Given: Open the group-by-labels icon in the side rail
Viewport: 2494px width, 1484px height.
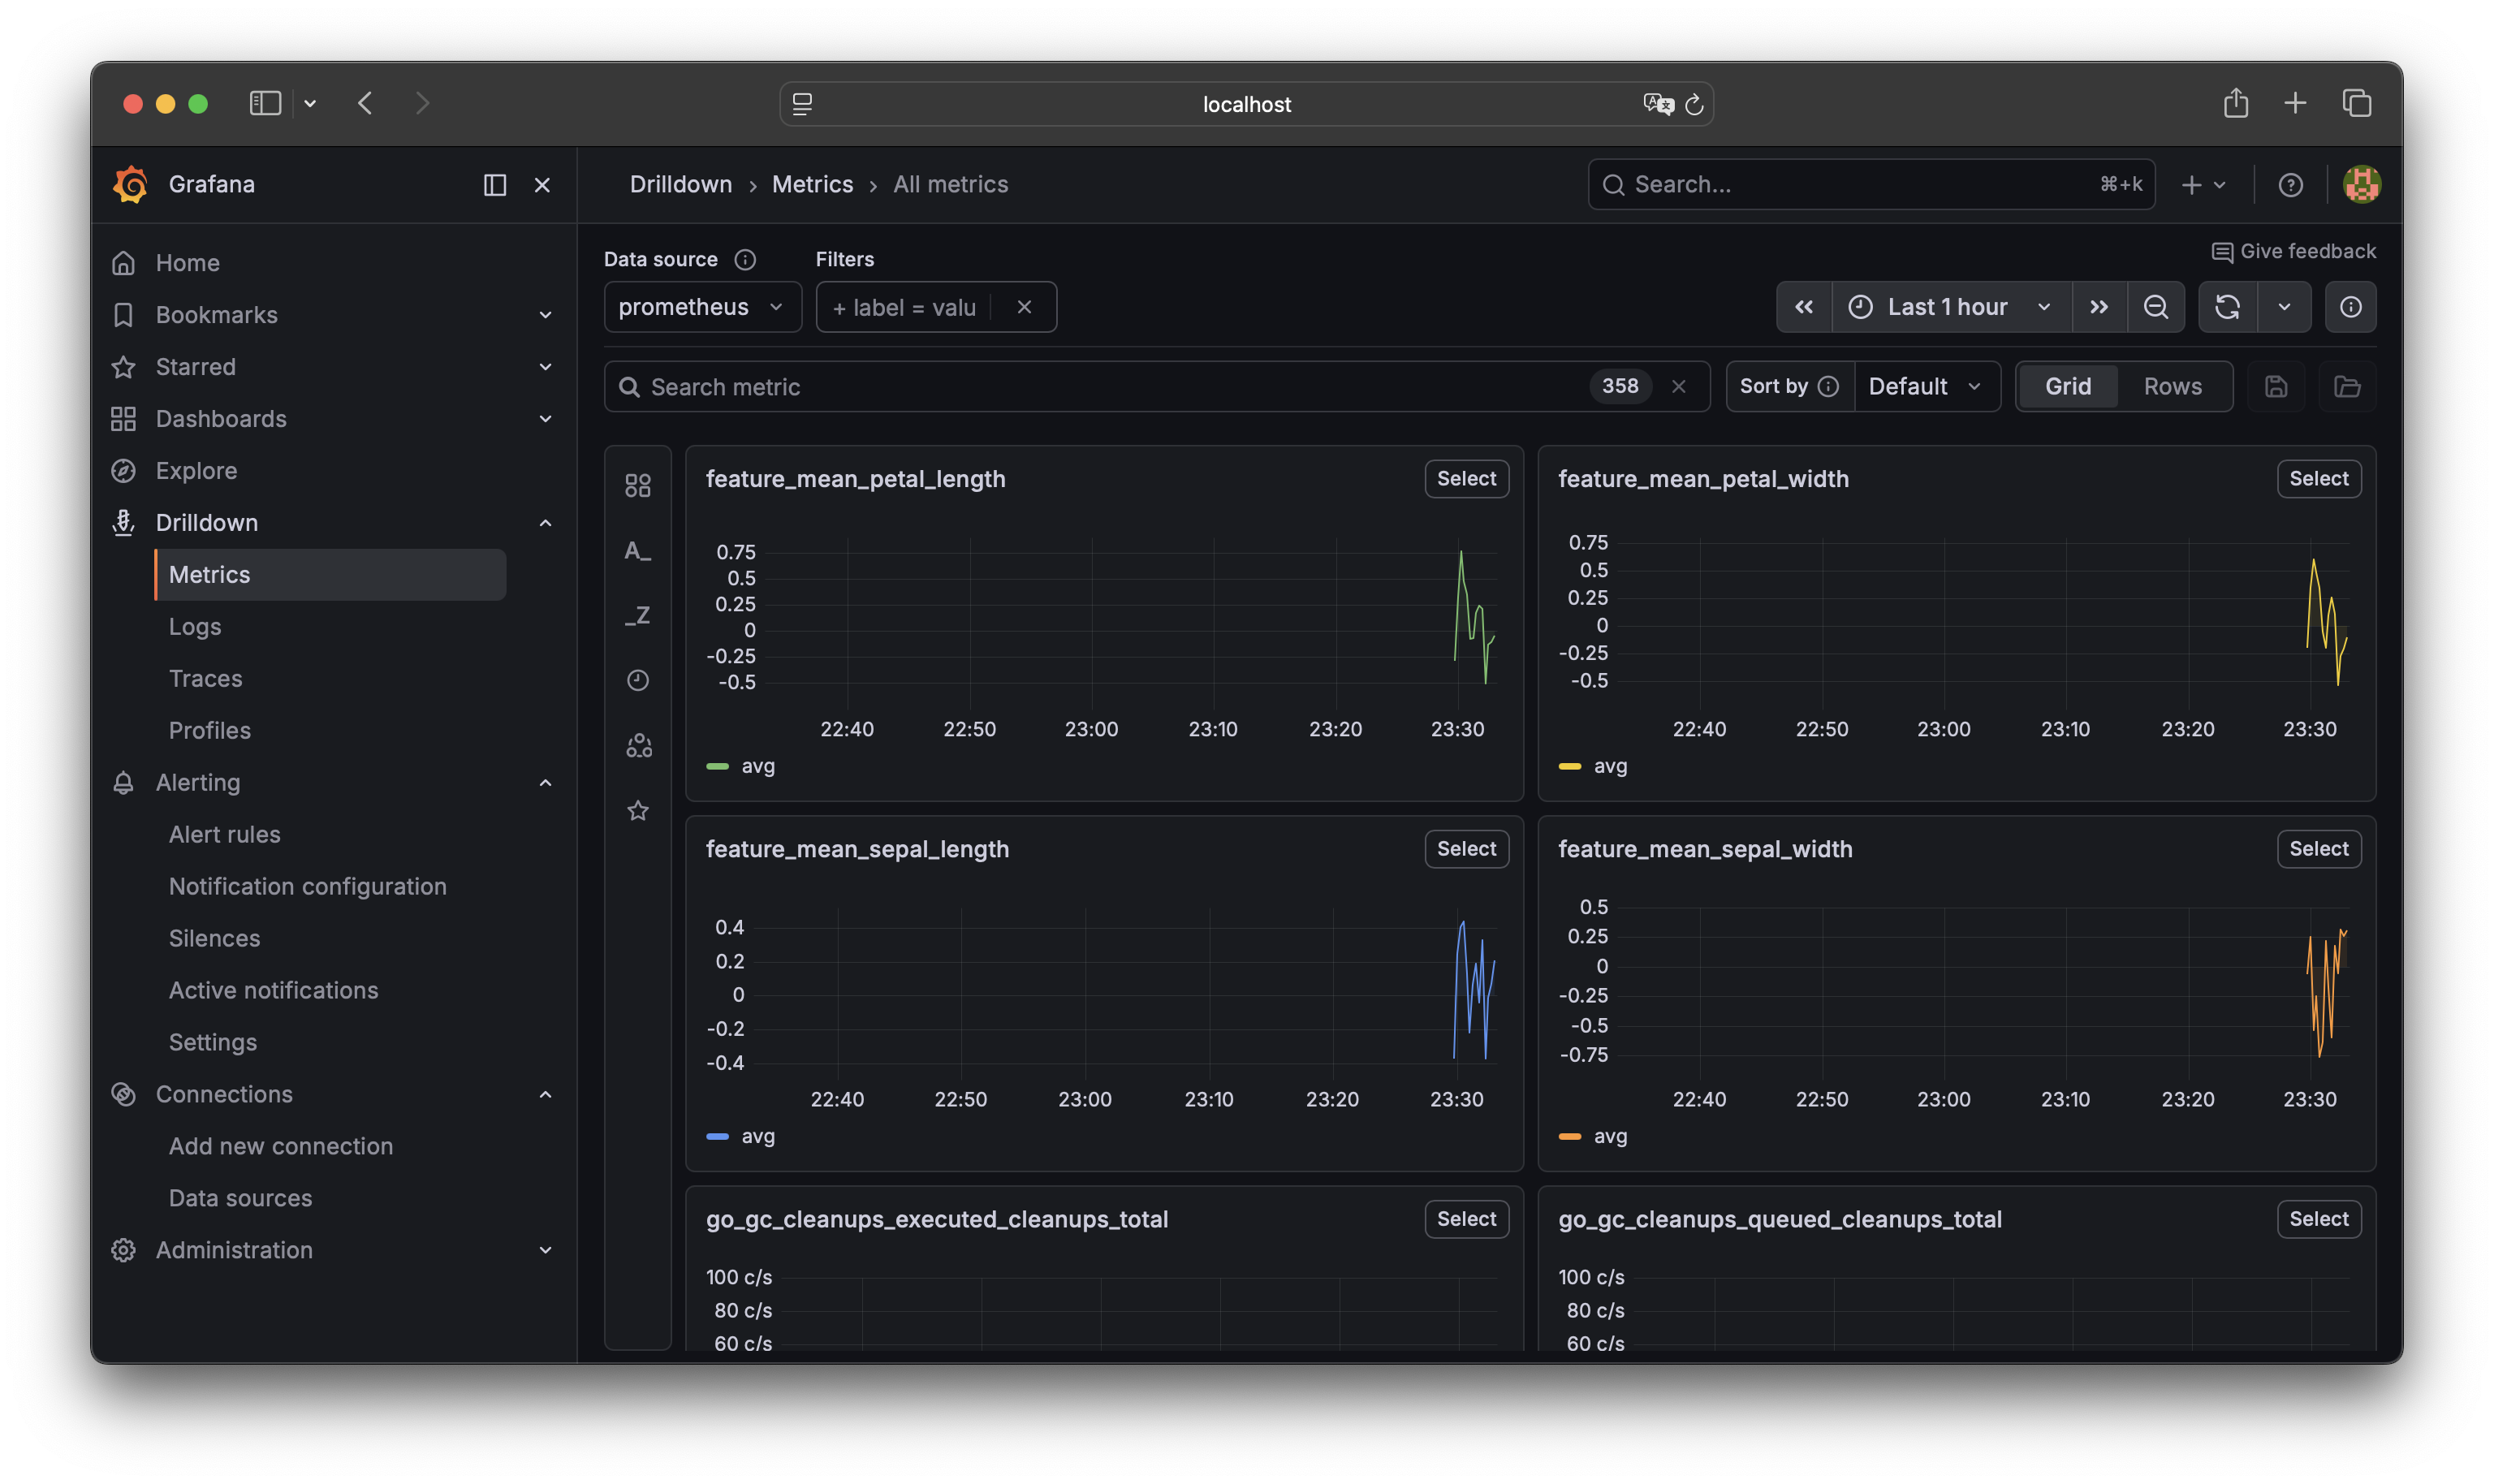Looking at the screenshot, I should click(x=638, y=746).
